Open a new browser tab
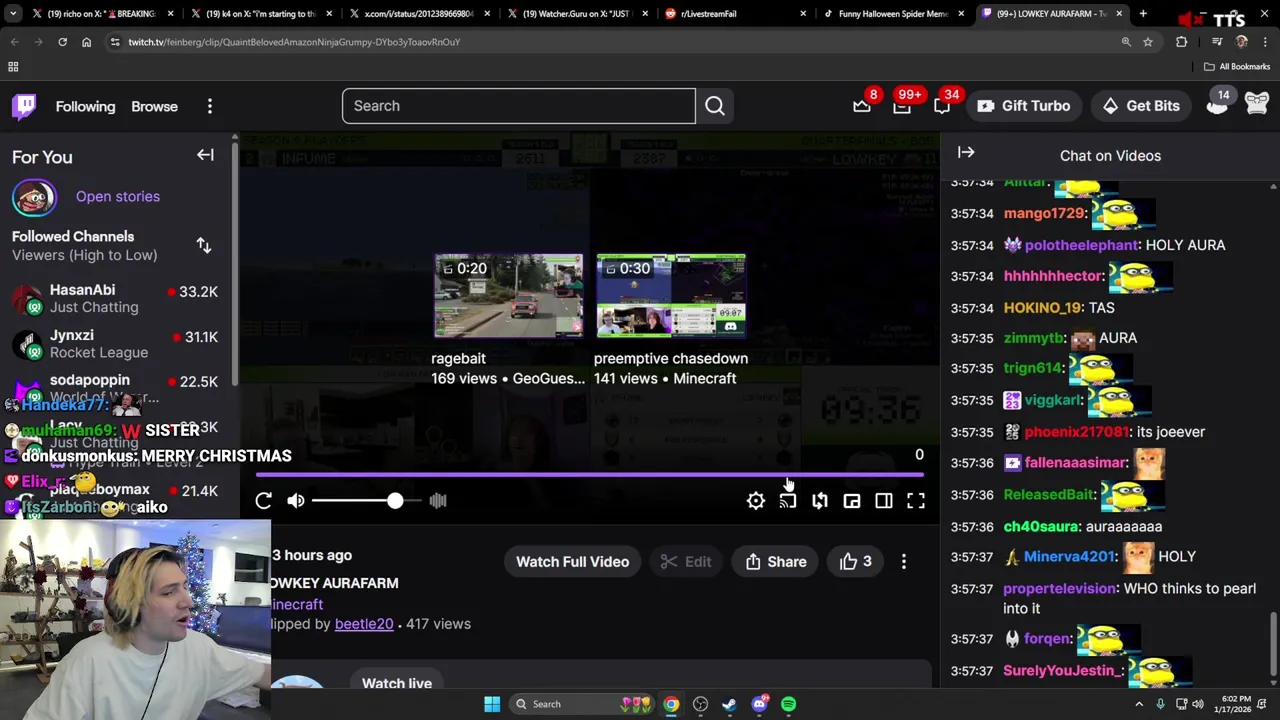 [x=1143, y=14]
